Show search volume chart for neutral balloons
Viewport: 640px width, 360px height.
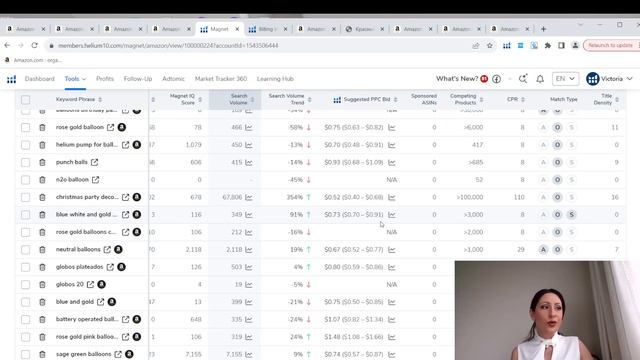[x=249, y=249]
